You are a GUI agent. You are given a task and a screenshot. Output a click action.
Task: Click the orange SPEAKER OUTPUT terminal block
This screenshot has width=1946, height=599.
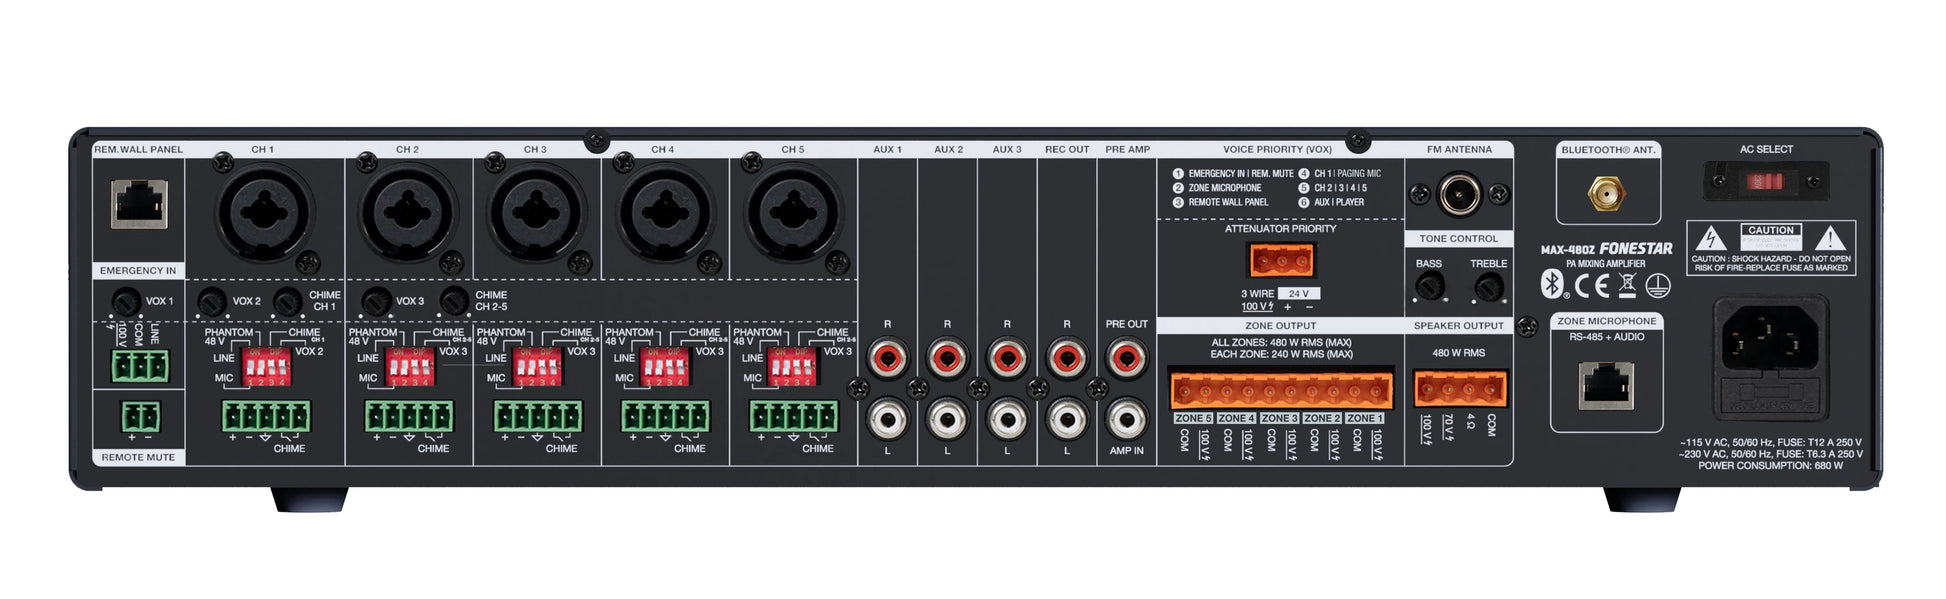1459,389
